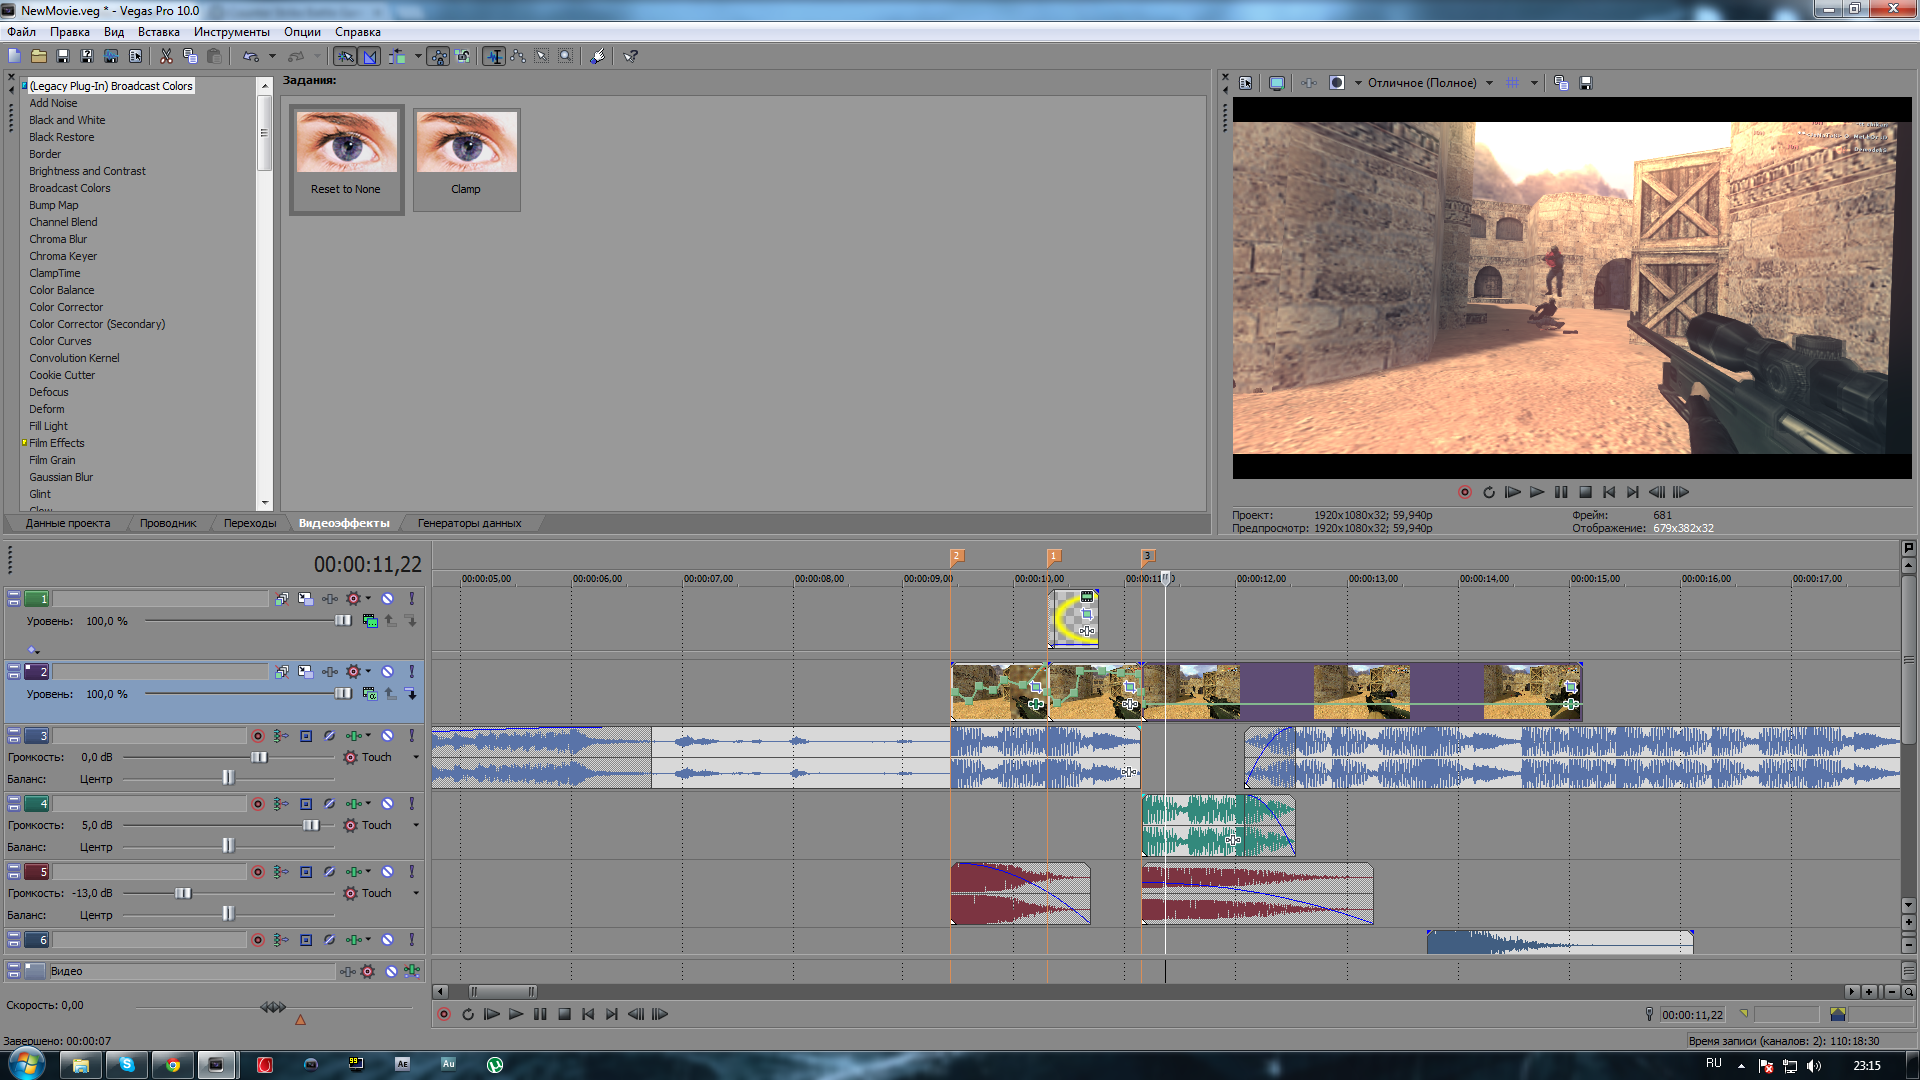Copy preview snapshot to clipboard icon
This screenshot has height=1080, width=1920.
[x=1561, y=83]
